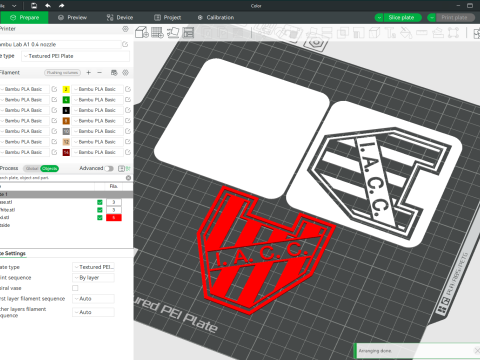Switch Process scope to Global
480x360 pixels.
32,169
